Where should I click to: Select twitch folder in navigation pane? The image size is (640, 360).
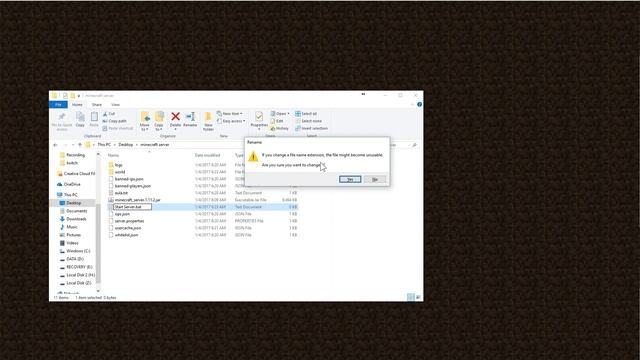69,163
